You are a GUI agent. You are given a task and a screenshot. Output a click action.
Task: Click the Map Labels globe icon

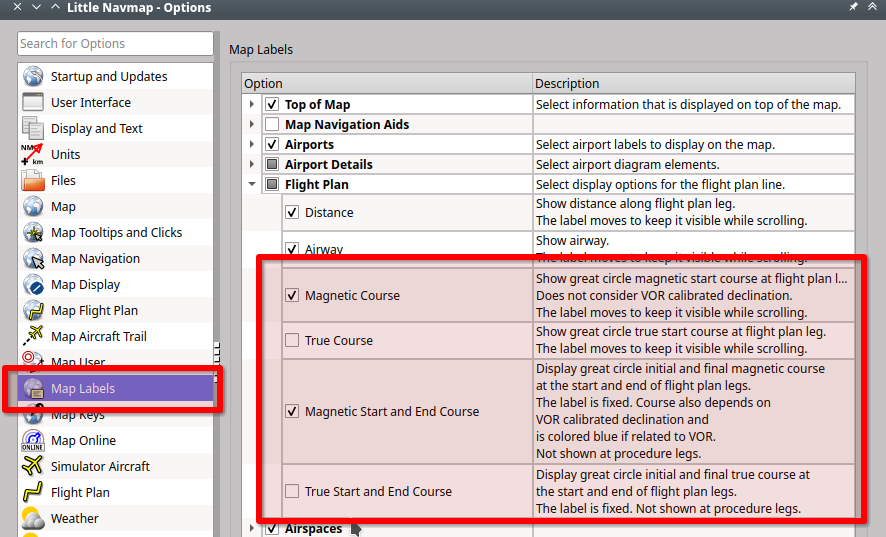pos(33,388)
